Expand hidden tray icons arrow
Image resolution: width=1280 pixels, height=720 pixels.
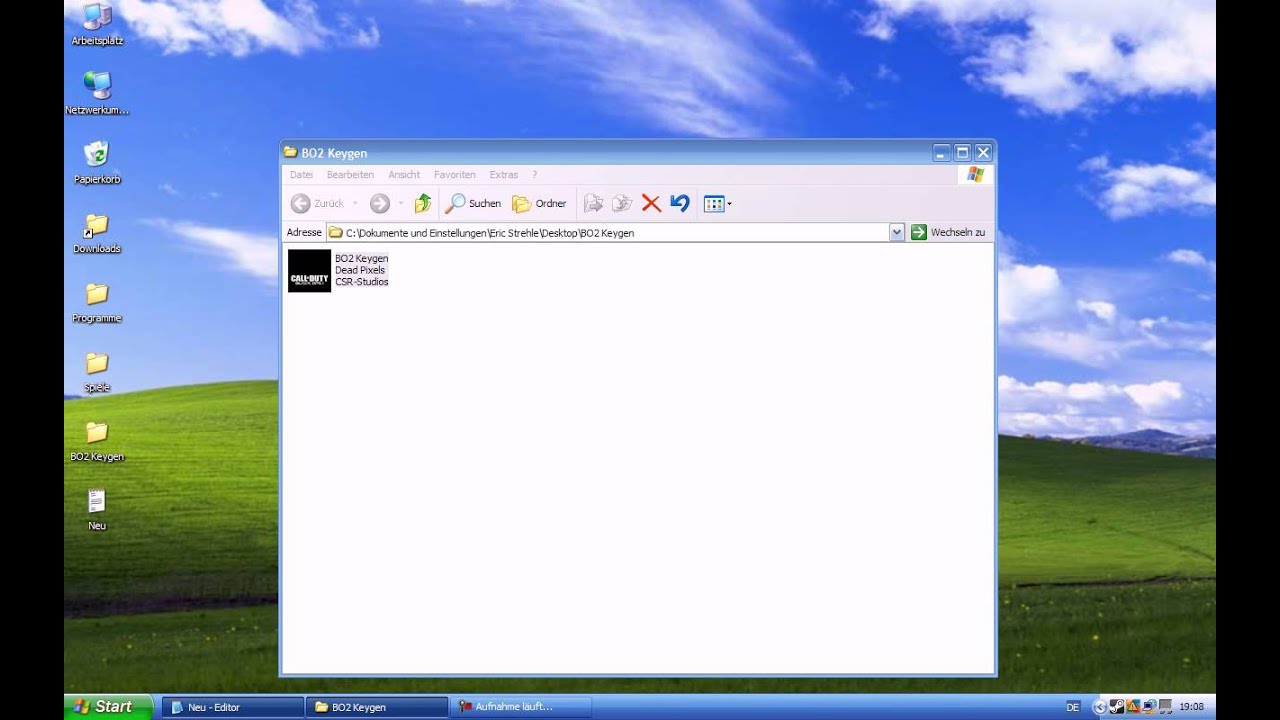[x=1100, y=707]
